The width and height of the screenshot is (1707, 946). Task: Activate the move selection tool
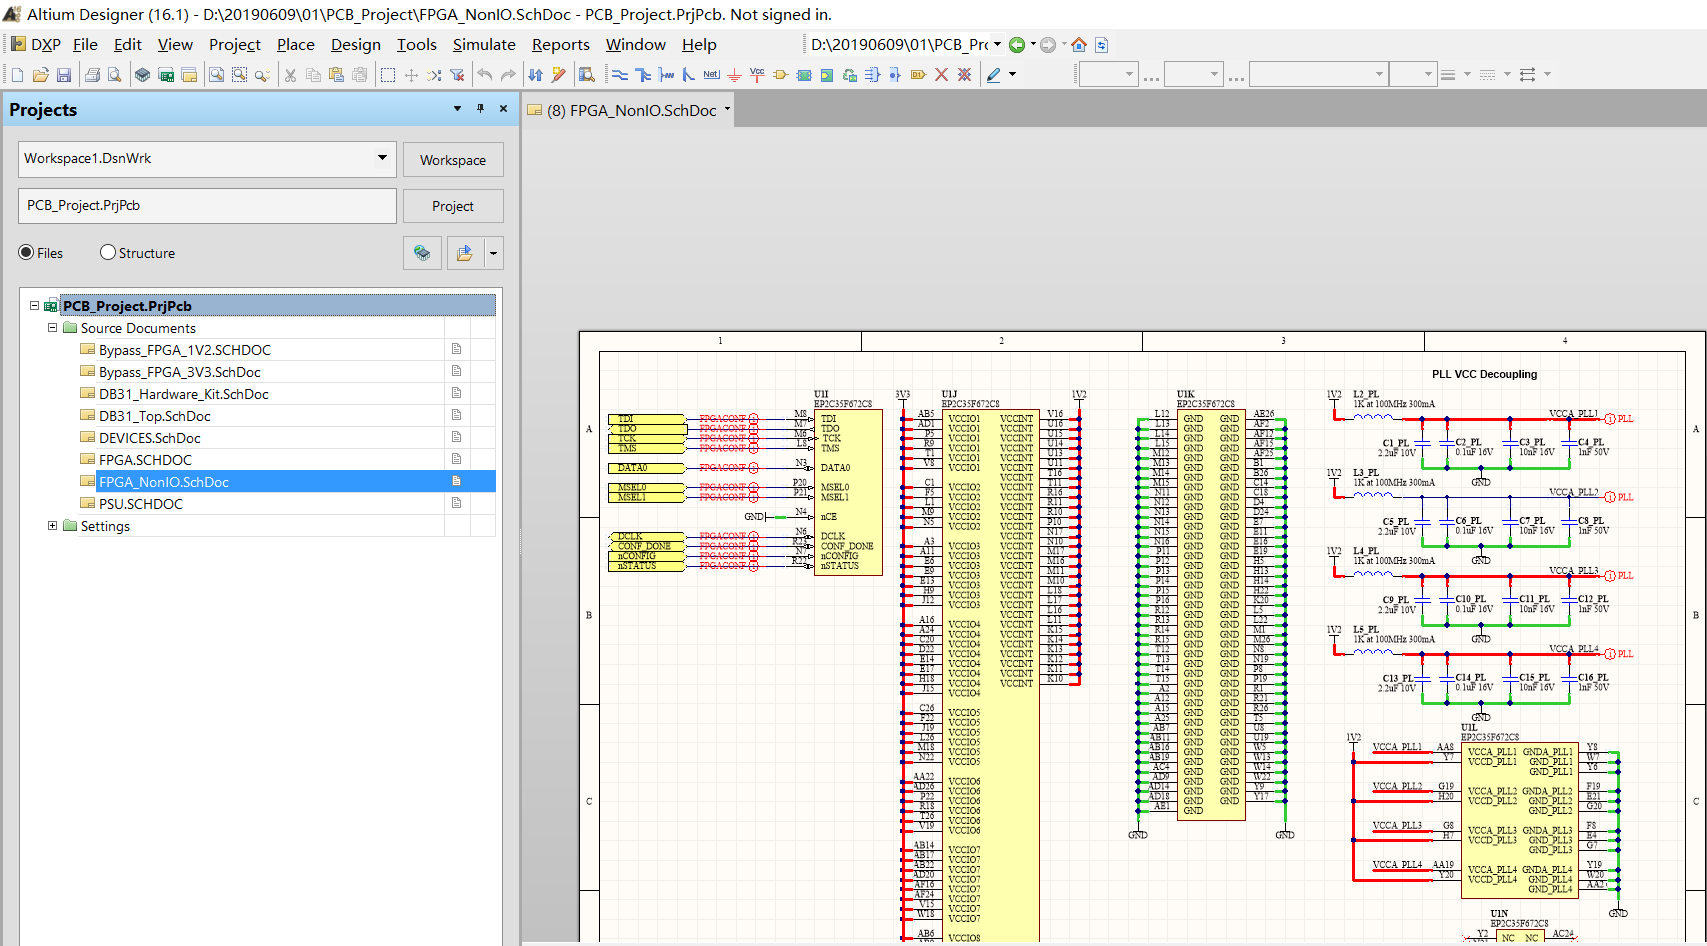pyautogui.click(x=411, y=75)
